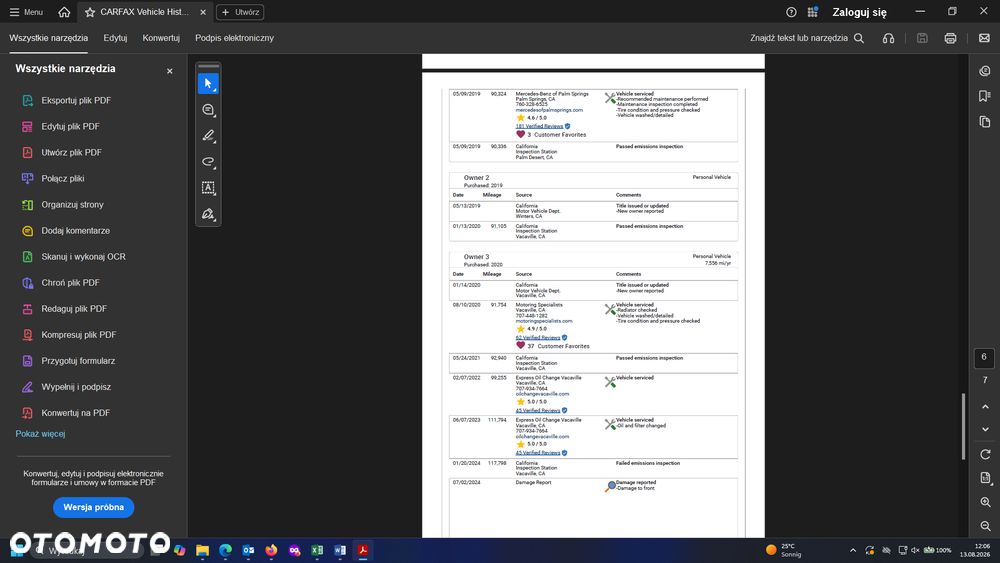
Task: Open File Explorer from taskbar
Action: point(202,550)
